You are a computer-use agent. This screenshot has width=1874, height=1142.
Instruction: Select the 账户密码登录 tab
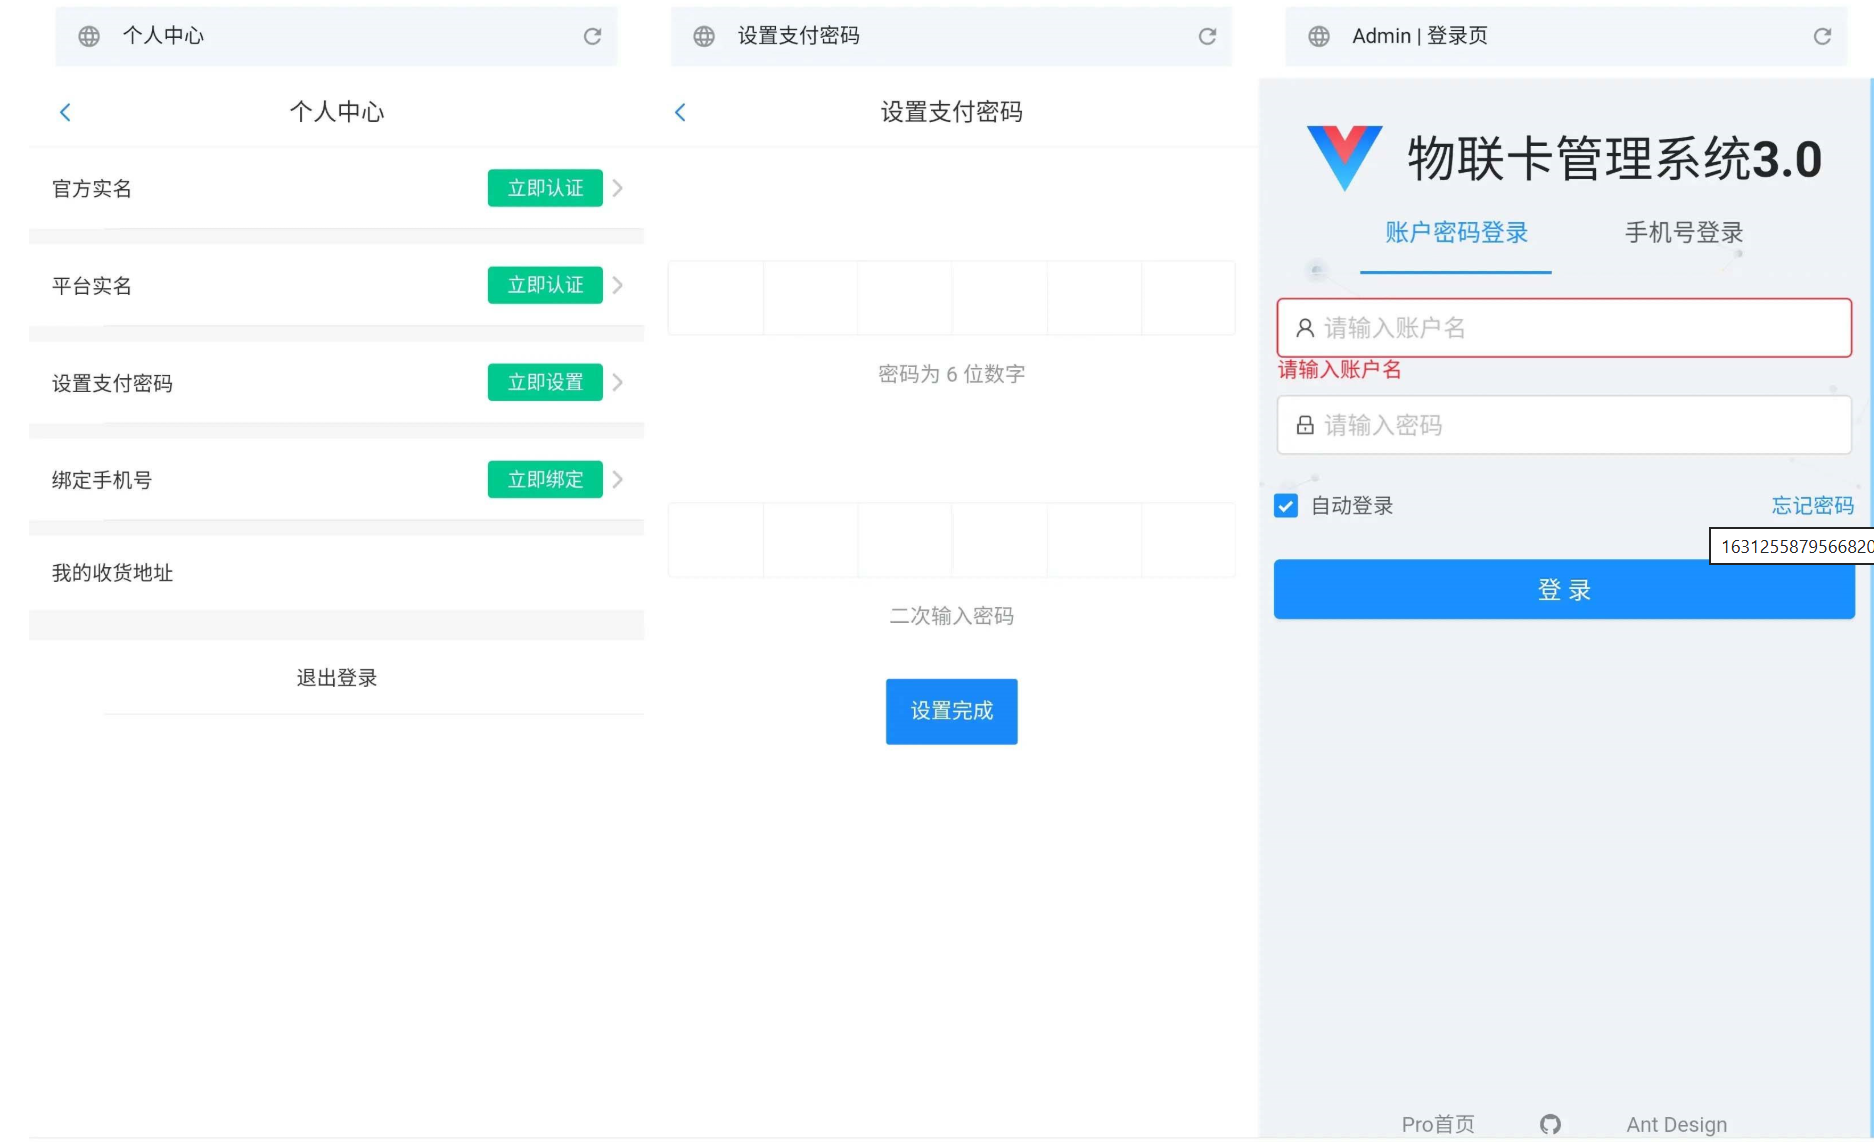pyautogui.click(x=1456, y=233)
